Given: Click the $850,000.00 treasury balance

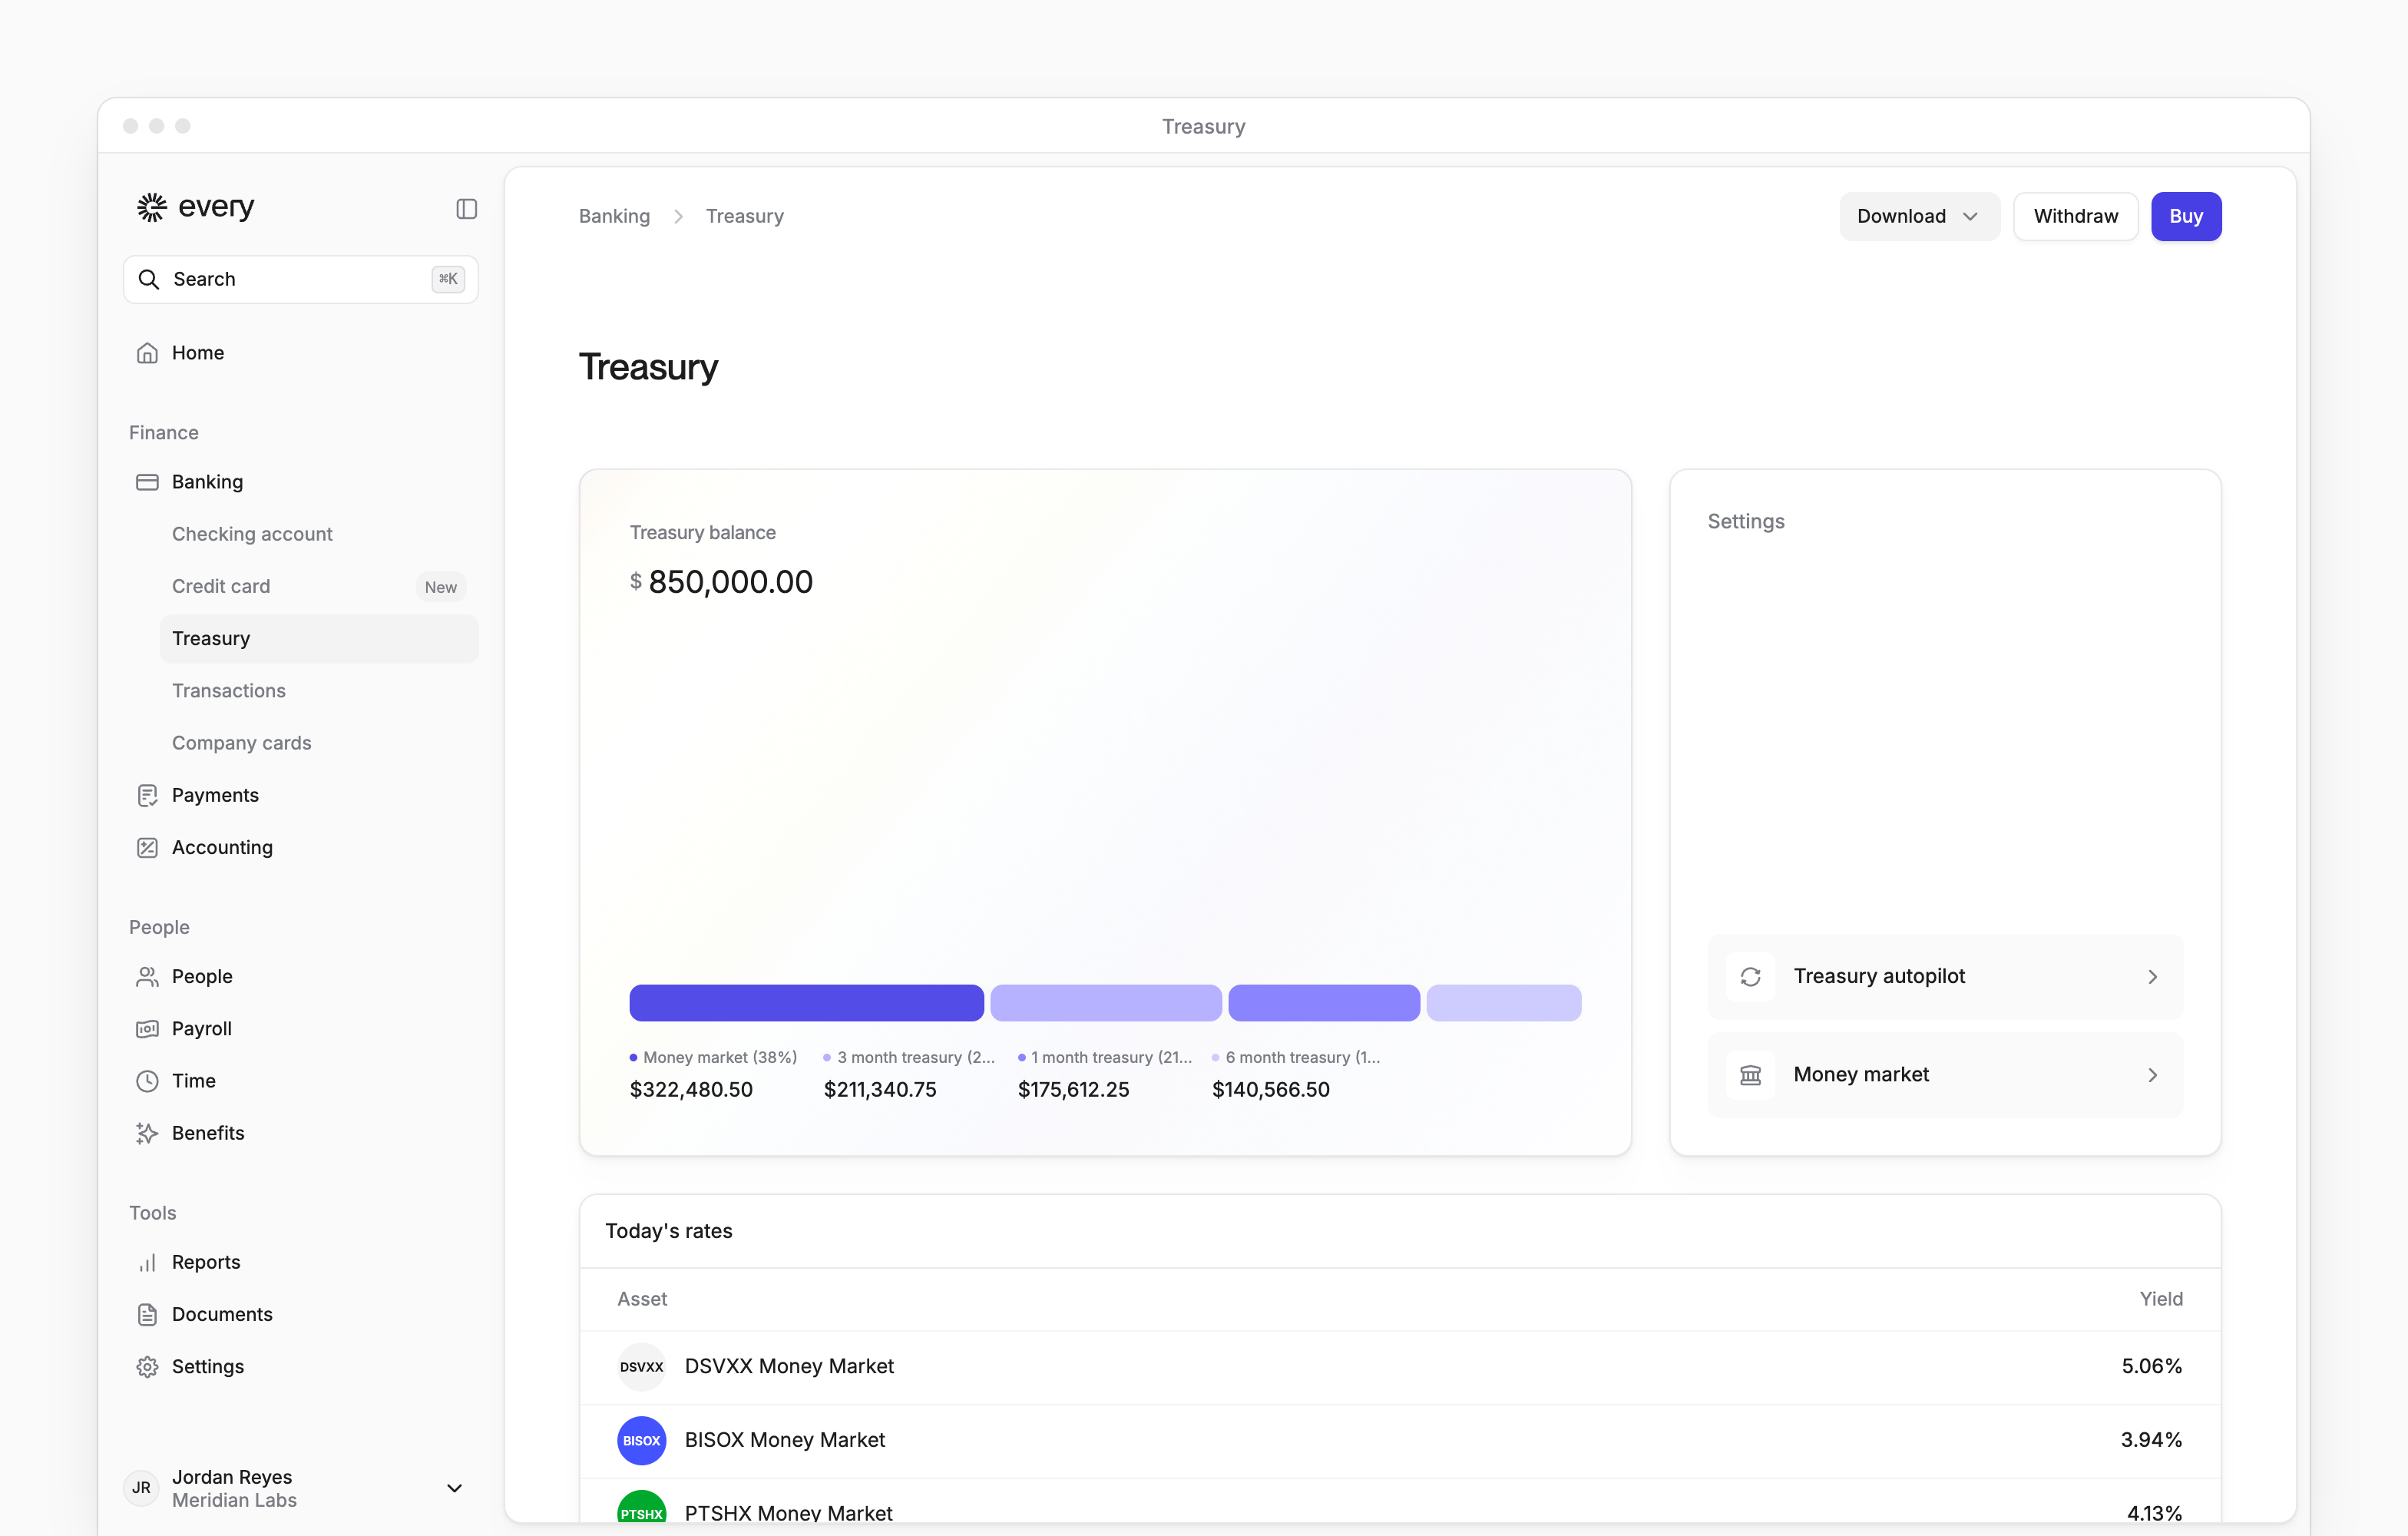Looking at the screenshot, I should (x=721, y=582).
